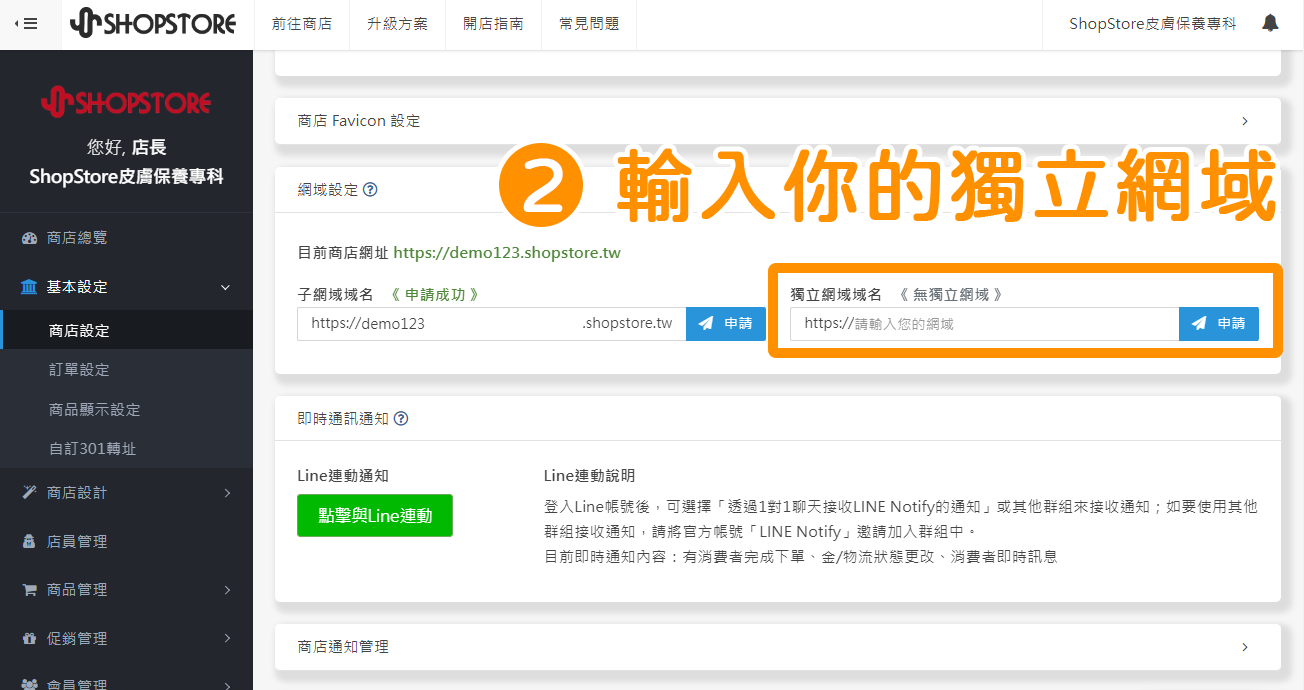
Task: Click the green 點擊與Line連動 button
Action: point(375,516)
